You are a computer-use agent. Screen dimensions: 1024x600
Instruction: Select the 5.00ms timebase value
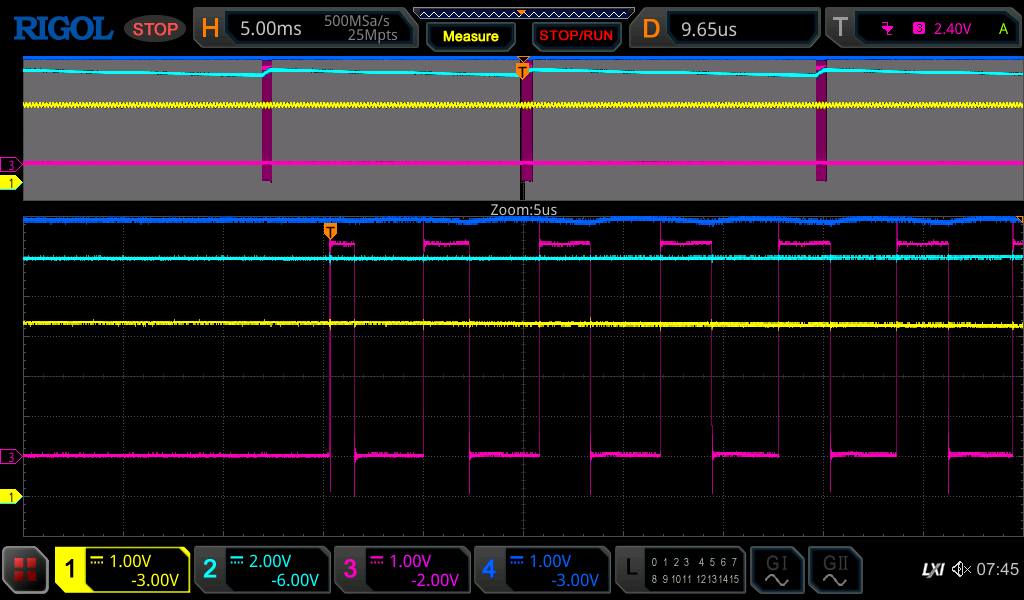coord(270,29)
